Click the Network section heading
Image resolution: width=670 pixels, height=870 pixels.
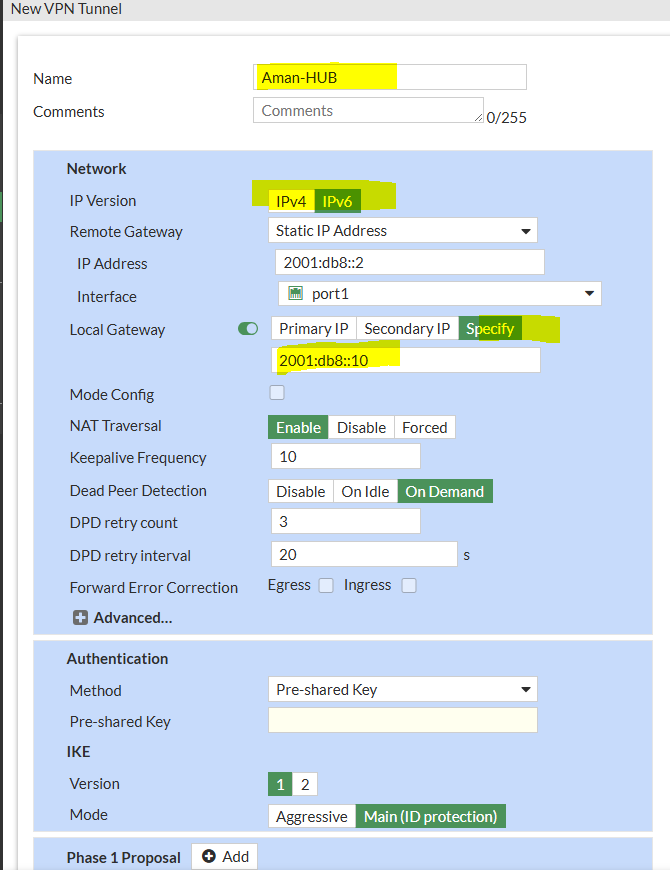pos(97,169)
